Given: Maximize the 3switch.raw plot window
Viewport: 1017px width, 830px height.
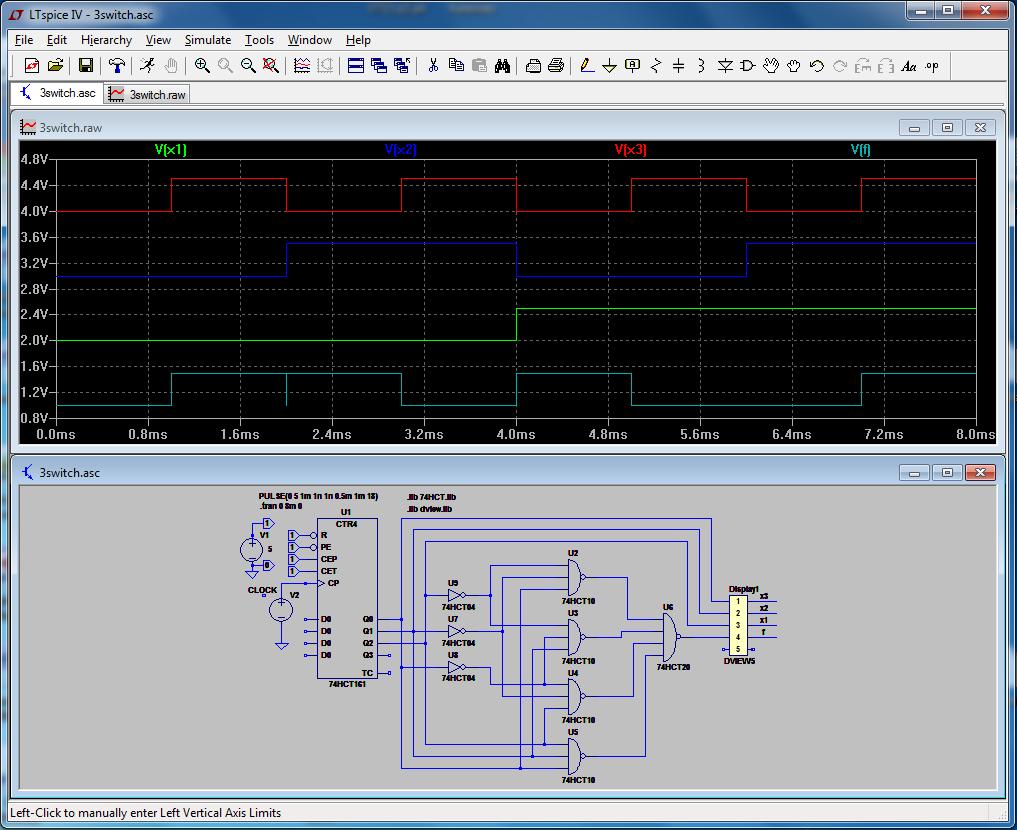Looking at the screenshot, I should tap(947, 128).
